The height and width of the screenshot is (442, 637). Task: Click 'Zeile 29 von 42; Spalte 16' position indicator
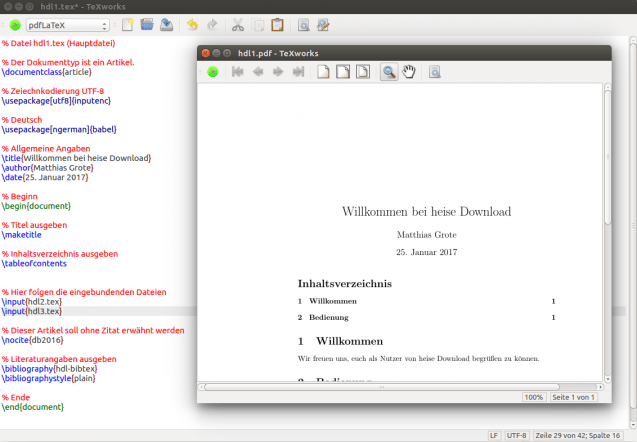pyautogui.click(x=578, y=436)
